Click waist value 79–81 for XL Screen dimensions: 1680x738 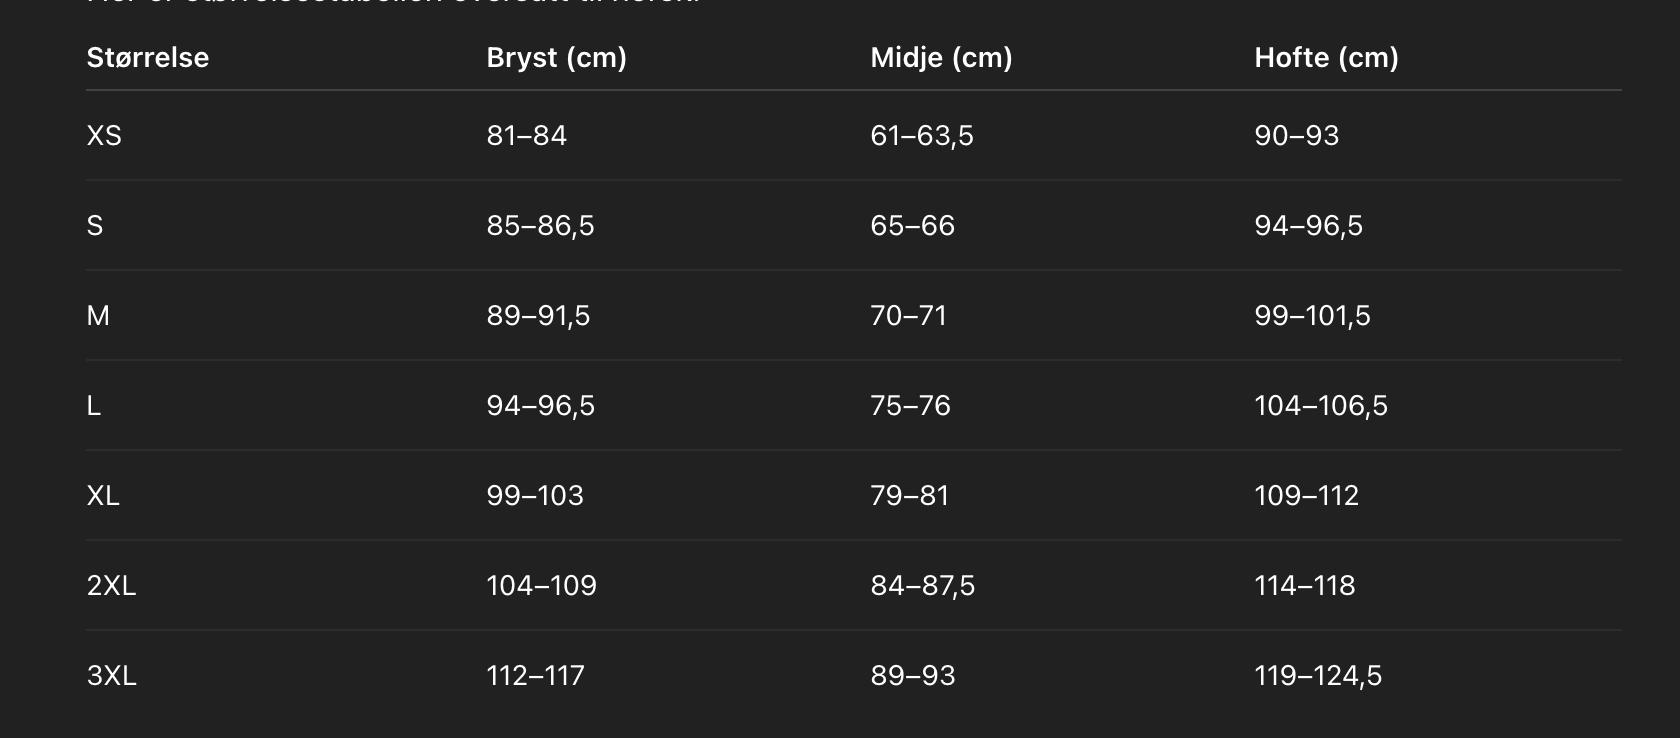click(x=909, y=496)
